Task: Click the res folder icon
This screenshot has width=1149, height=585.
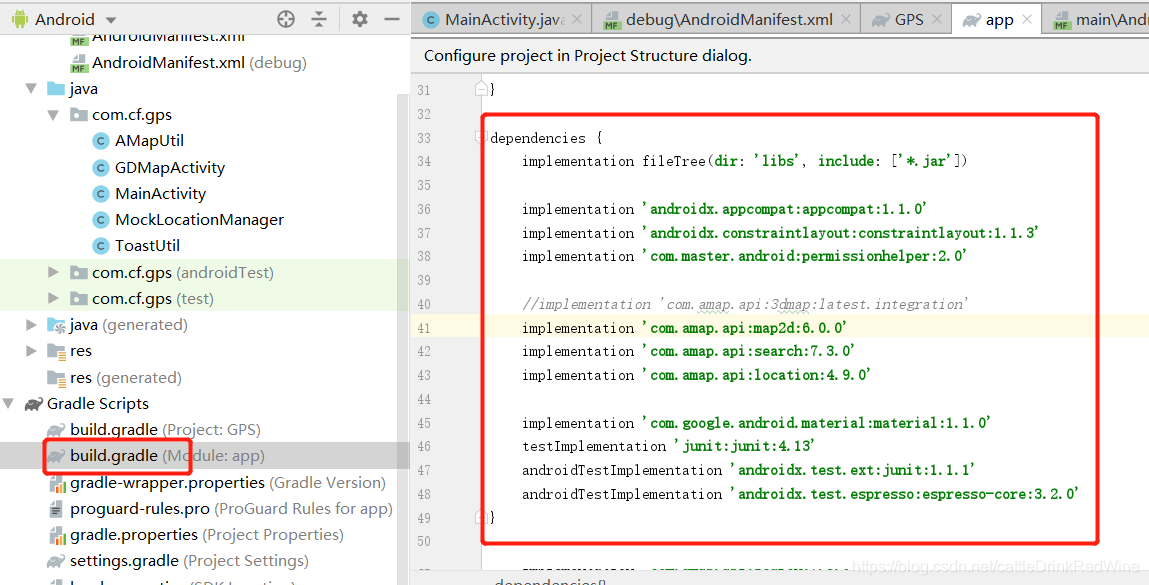Action: click(x=56, y=351)
